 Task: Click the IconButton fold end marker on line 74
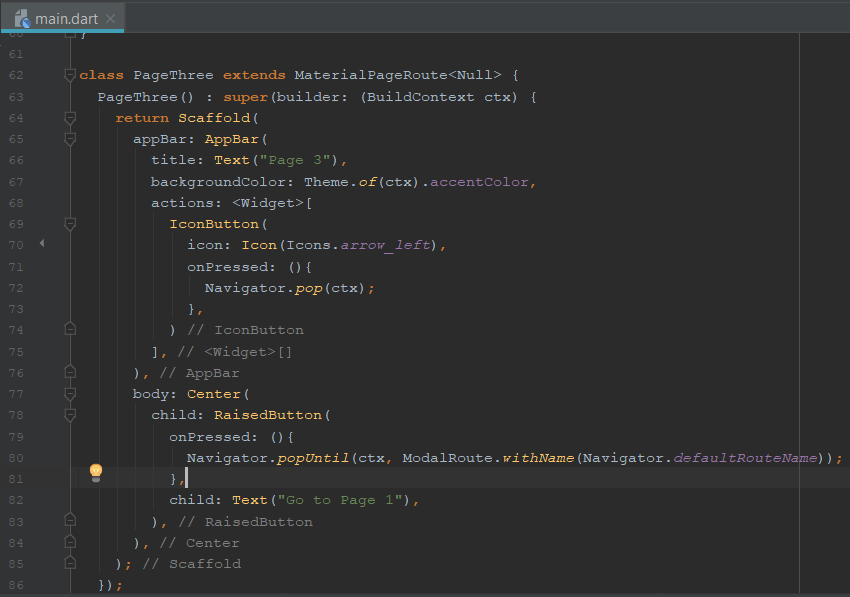70,329
